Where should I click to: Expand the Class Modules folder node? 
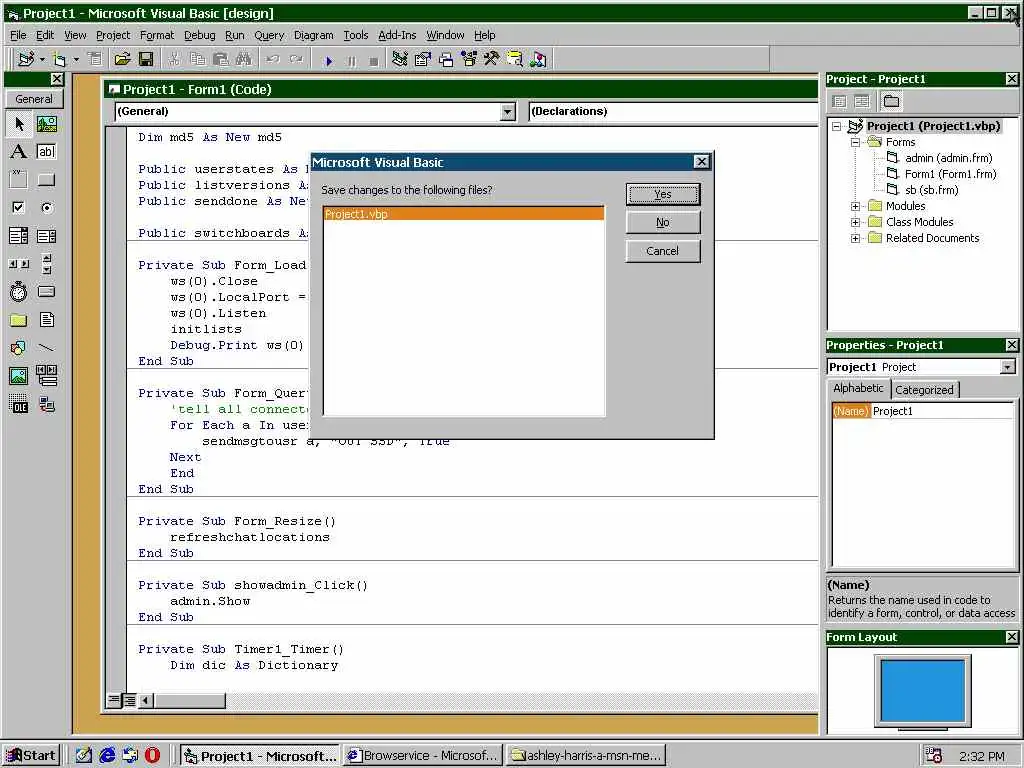coord(856,222)
